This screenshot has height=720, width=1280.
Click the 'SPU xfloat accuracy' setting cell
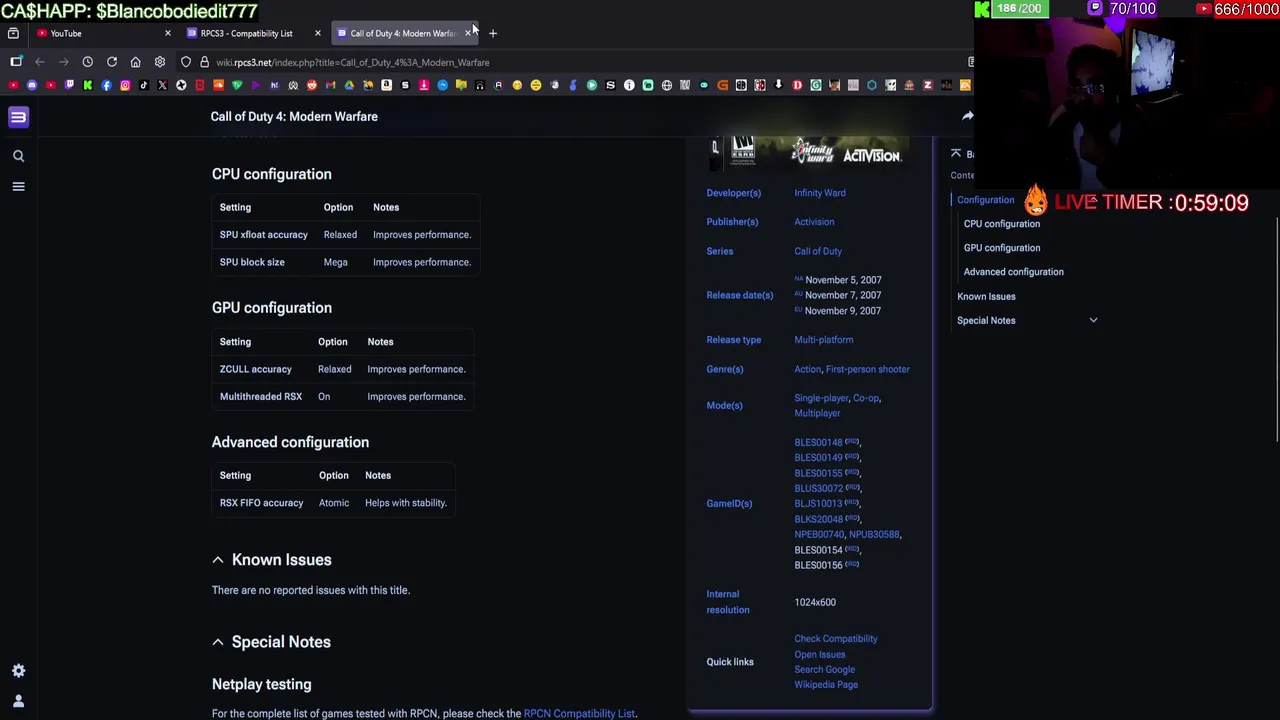(264, 235)
